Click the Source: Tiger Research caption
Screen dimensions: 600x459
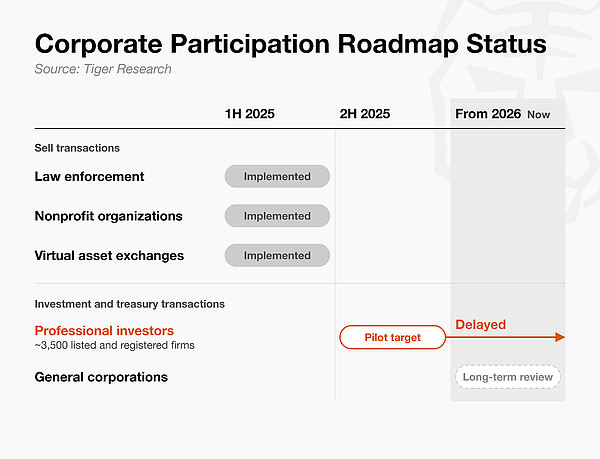click(x=103, y=69)
